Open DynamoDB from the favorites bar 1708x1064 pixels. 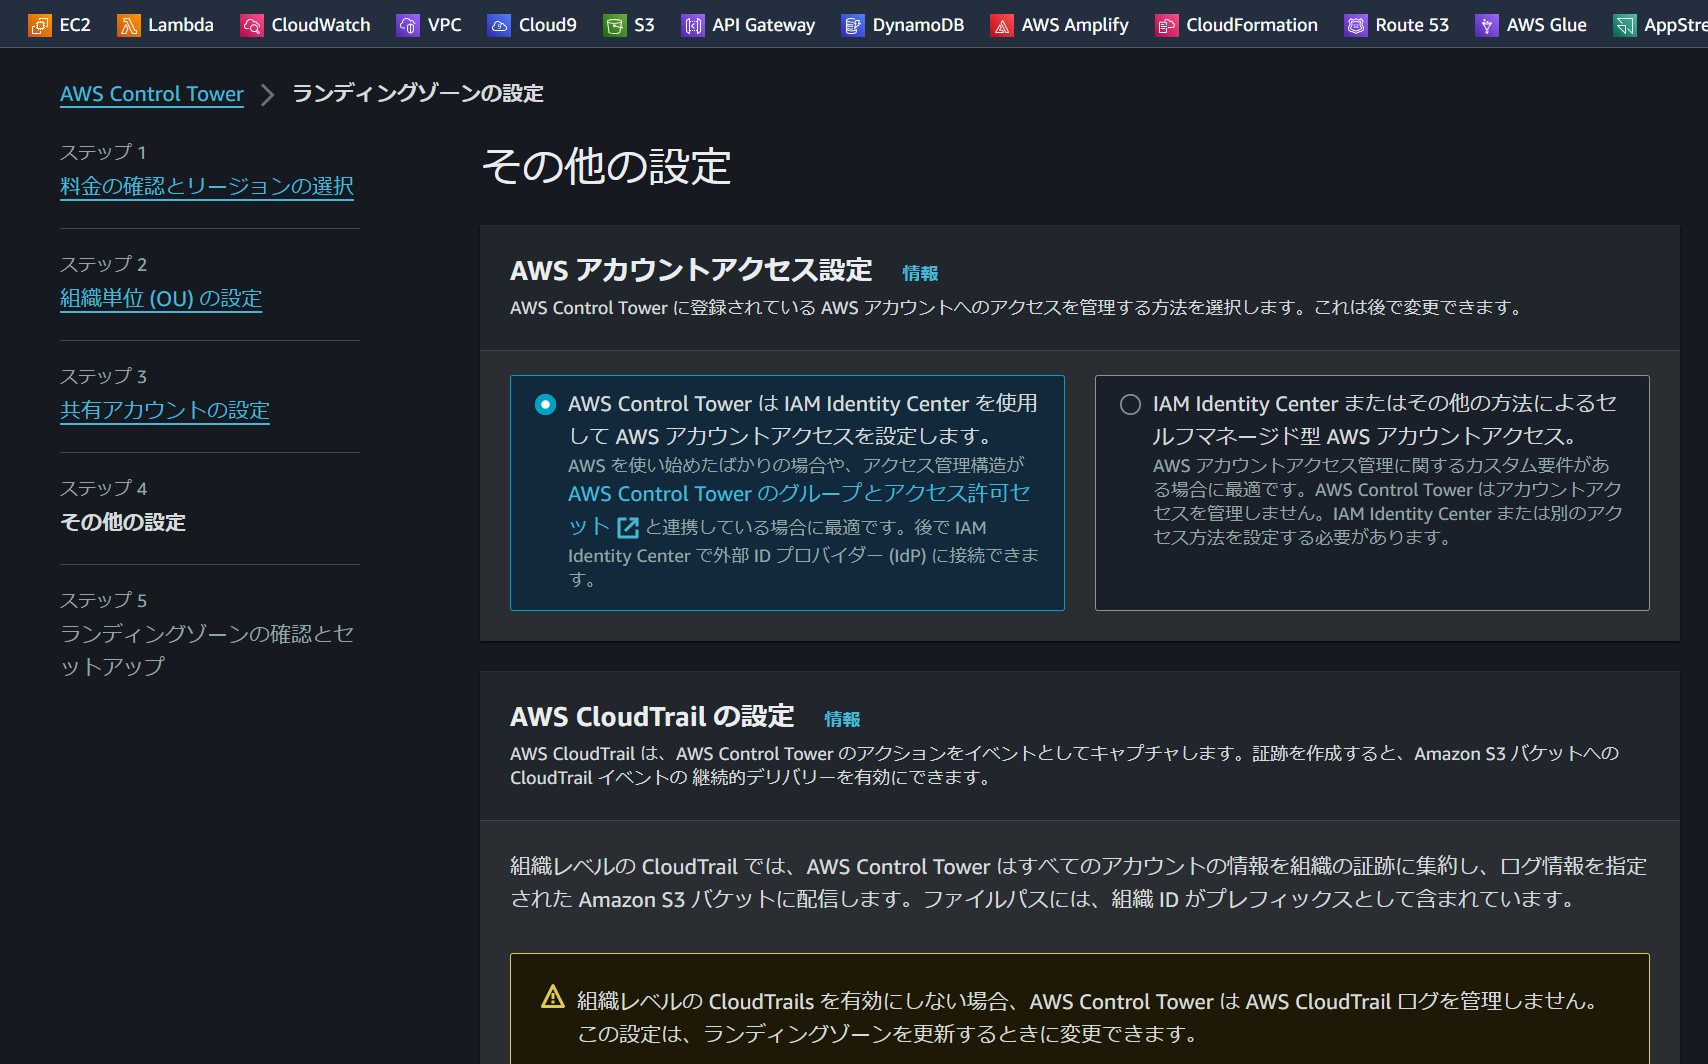pyautogui.click(x=918, y=25)
